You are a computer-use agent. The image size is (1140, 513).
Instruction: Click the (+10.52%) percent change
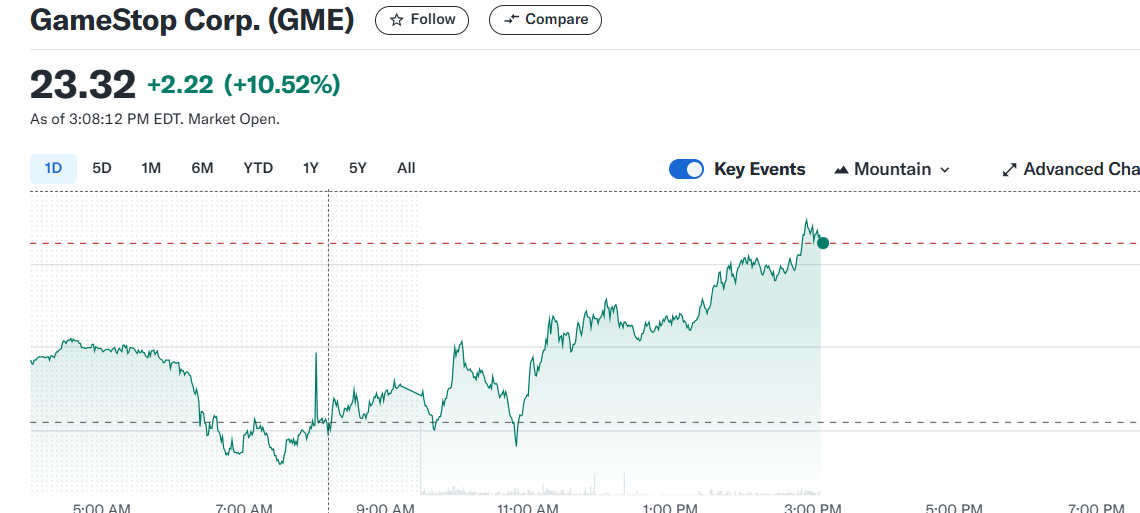[x=282, y=85]
